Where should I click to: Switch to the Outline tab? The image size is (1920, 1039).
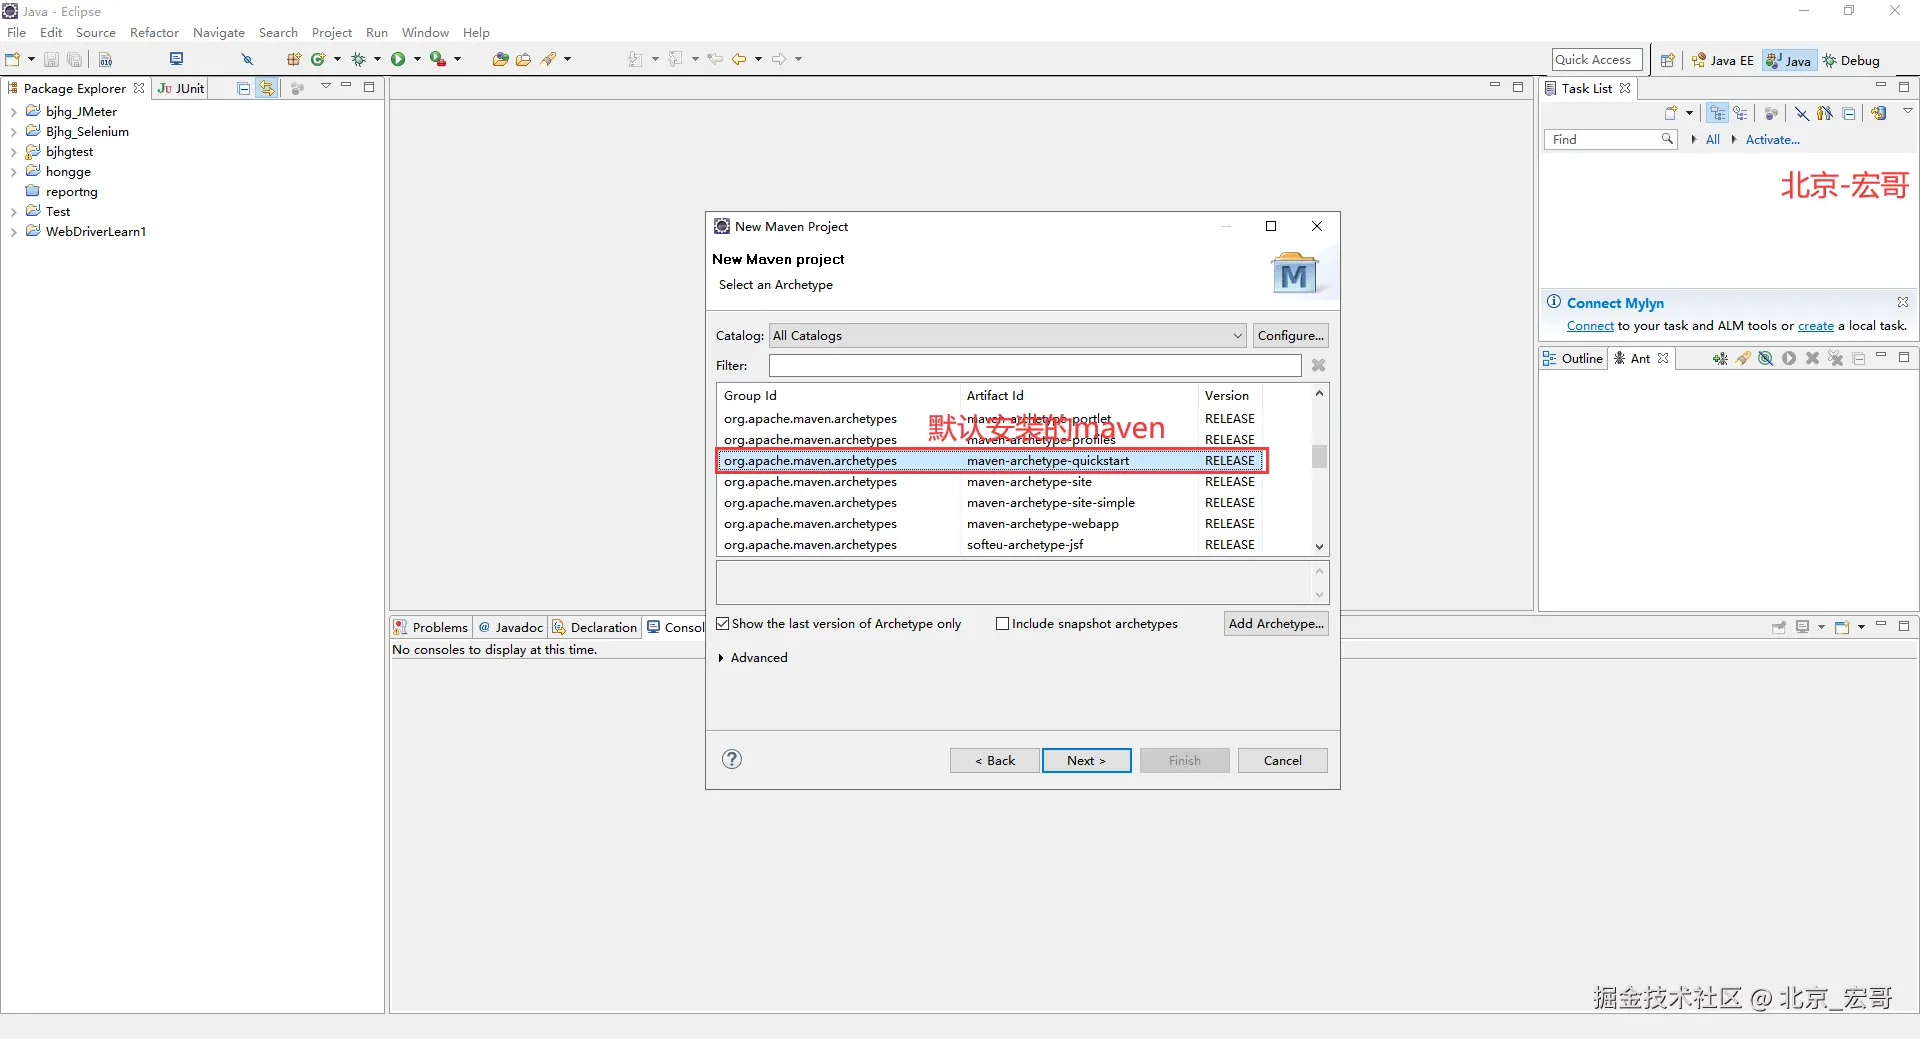pos(1573,358)
